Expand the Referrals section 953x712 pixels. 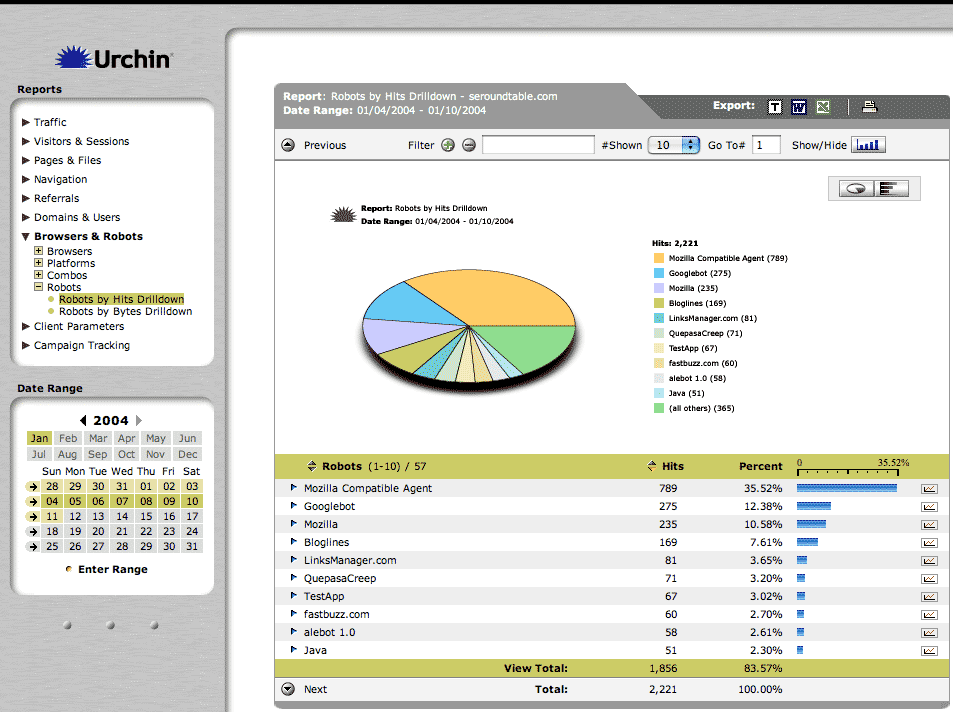26,198
